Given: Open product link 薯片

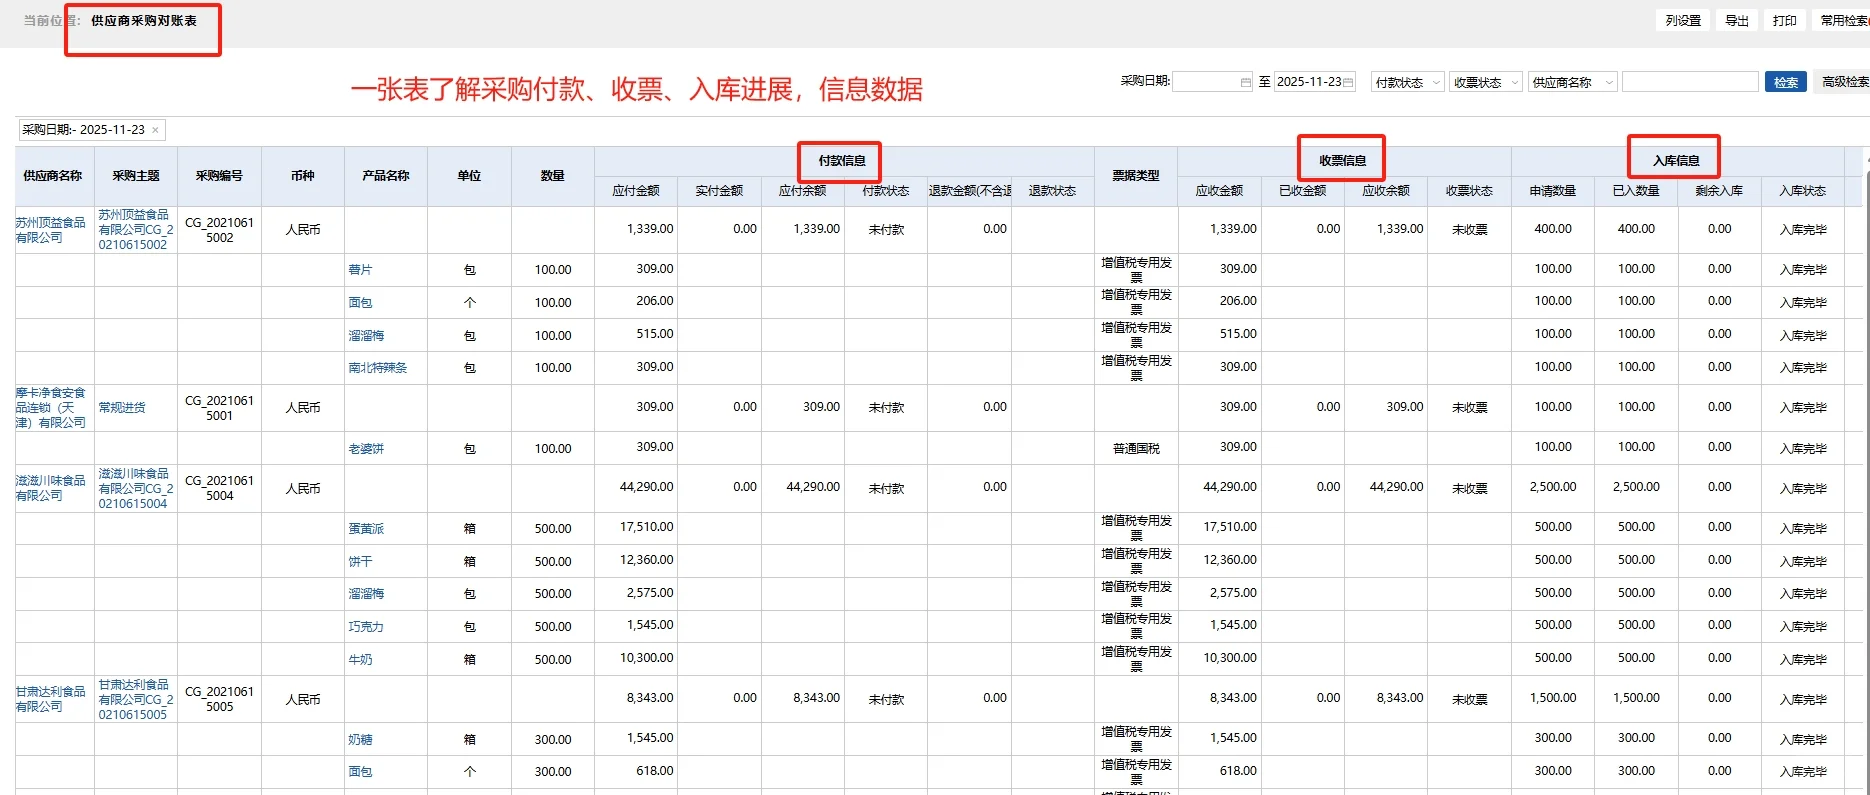Looking at the screenshot, I should tap(360, 270).
